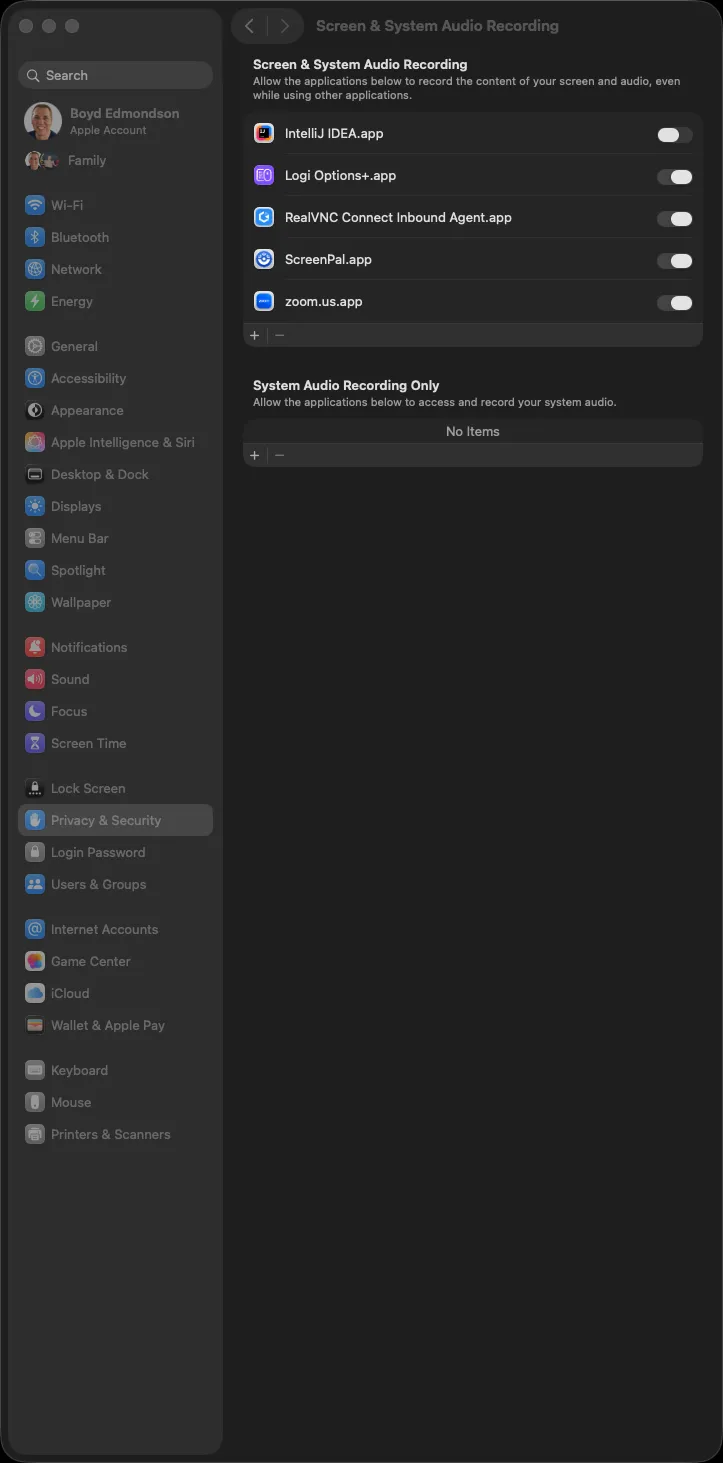The image size is (723, 1463).
Task: Click the General gear icon
Action: point(35,346)
